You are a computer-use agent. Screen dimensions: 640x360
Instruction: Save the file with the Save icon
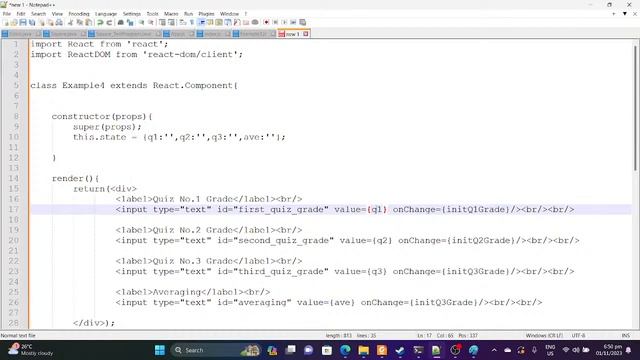pyautogui.click(x=23, y=22)
